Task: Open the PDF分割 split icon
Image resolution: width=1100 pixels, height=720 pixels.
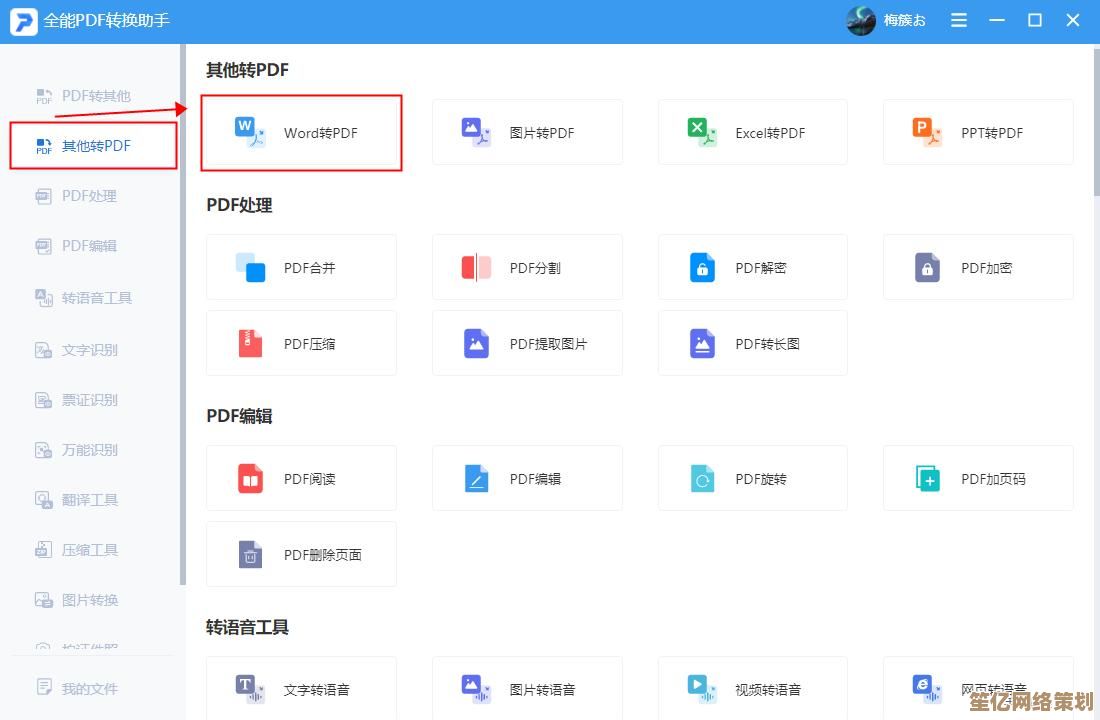Action: click(476, 267)
